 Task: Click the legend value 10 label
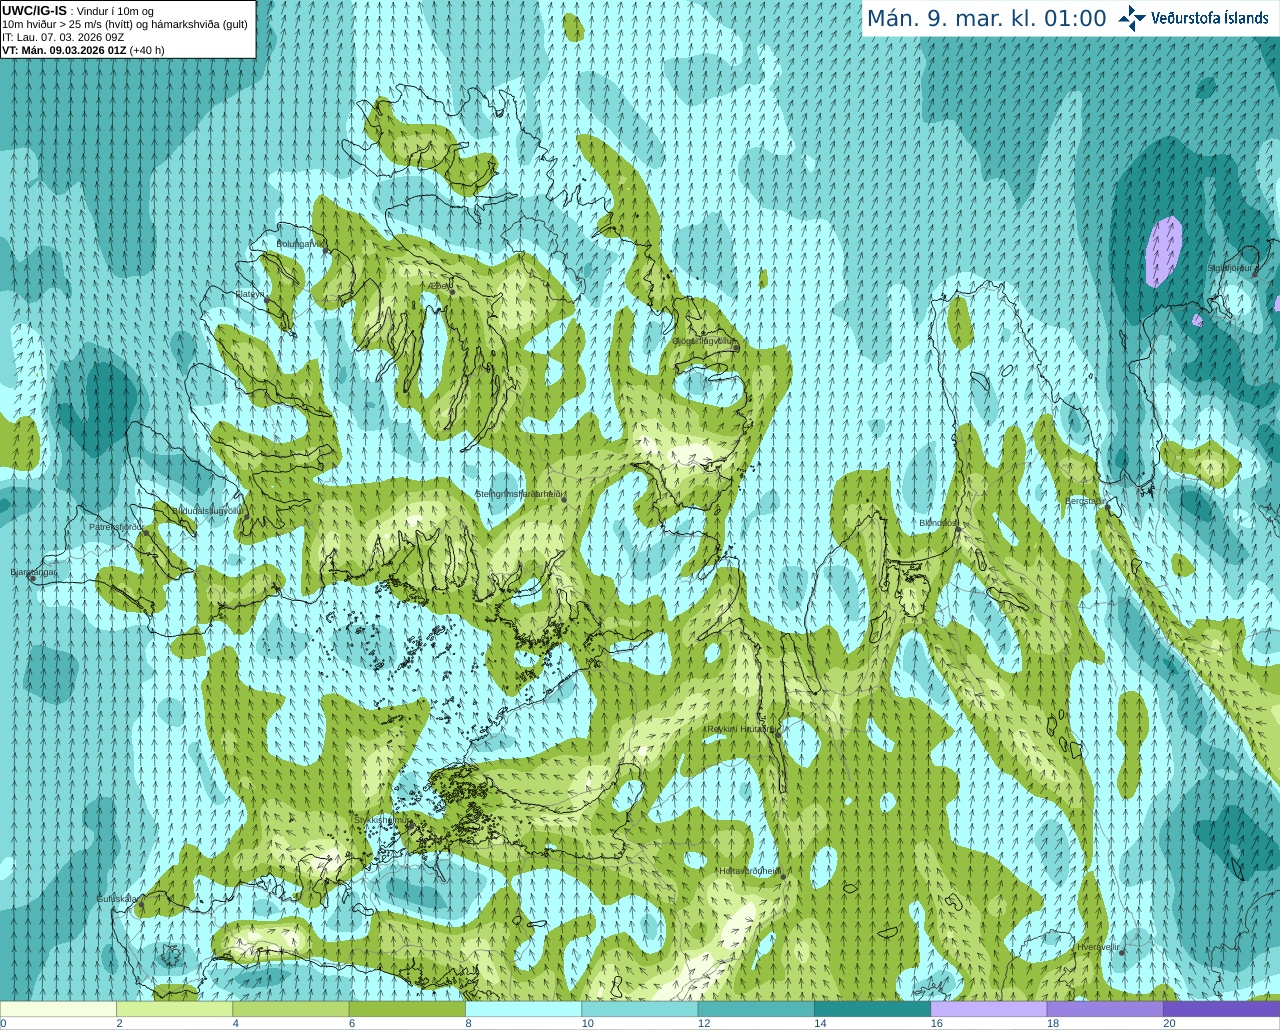point(588,1024)
